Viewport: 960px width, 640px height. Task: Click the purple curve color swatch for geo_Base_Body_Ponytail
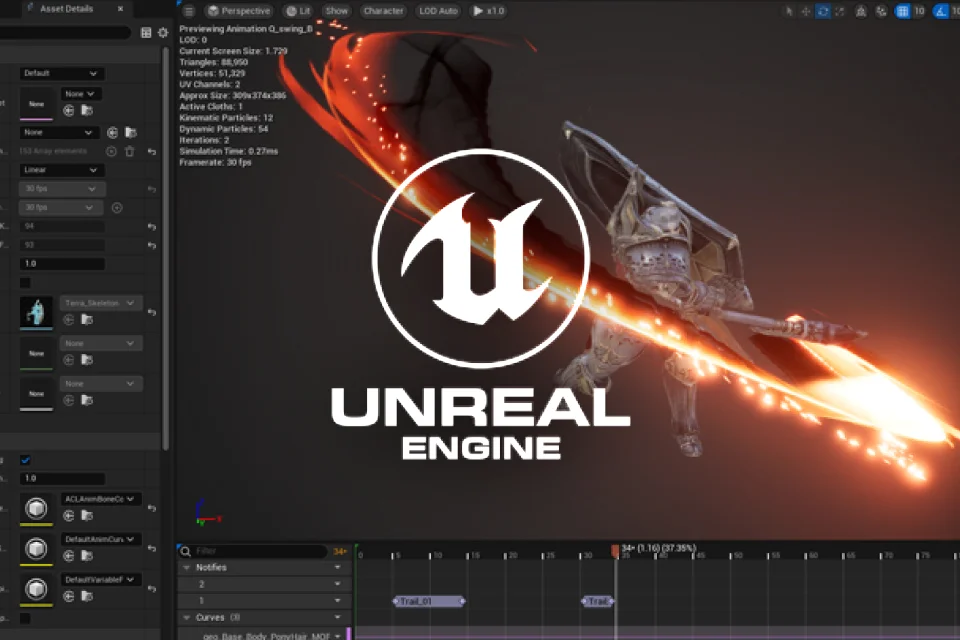pos(349,634)
